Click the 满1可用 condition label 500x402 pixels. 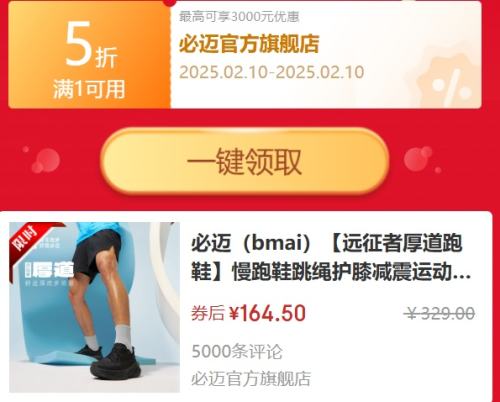click(x=89, y=89)
